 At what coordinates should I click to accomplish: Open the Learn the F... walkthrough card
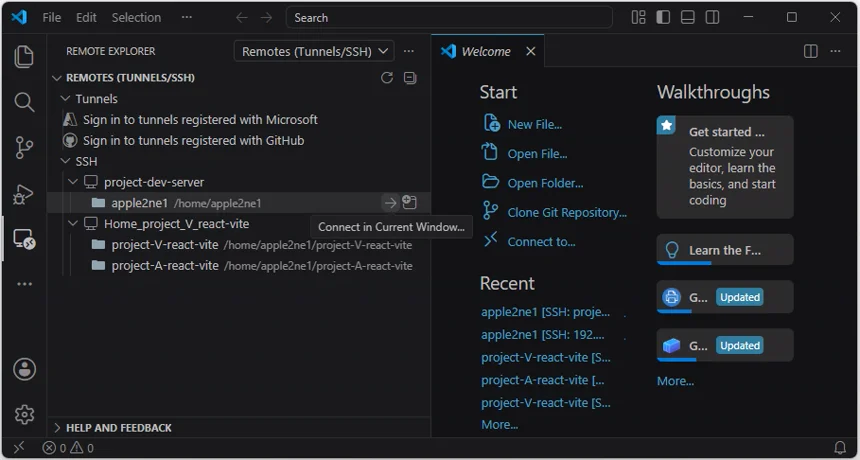tap(725, 249)
